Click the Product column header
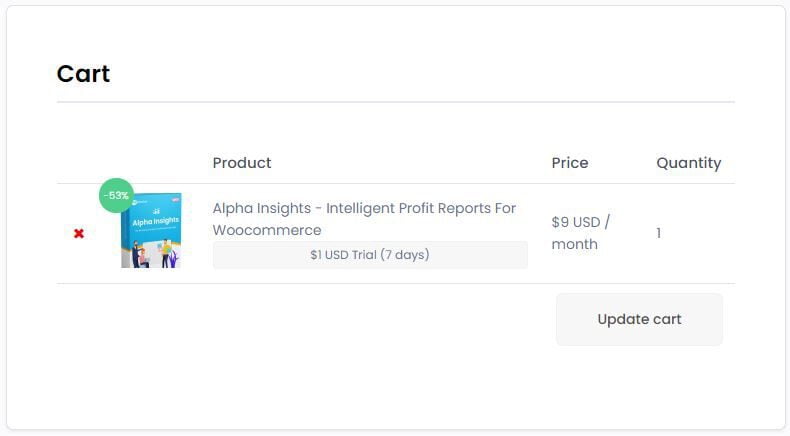Viewport: 790px width, 436px height. (x=242, y=163)
